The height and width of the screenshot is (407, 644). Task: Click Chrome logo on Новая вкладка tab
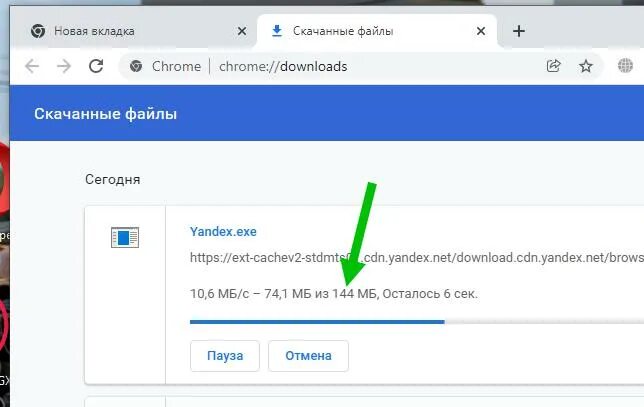coord(38,31)
